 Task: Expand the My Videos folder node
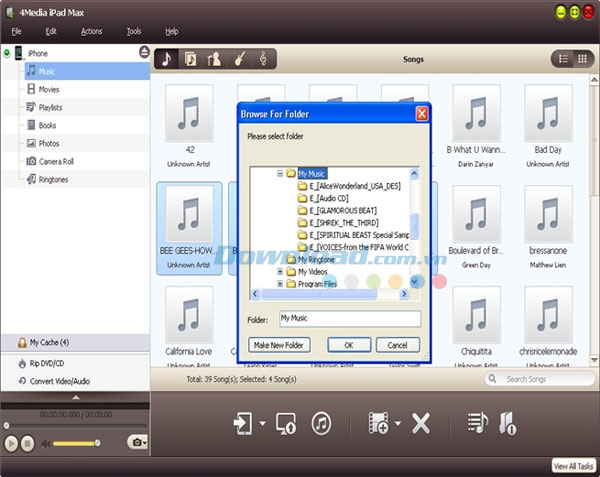point(281,271)
